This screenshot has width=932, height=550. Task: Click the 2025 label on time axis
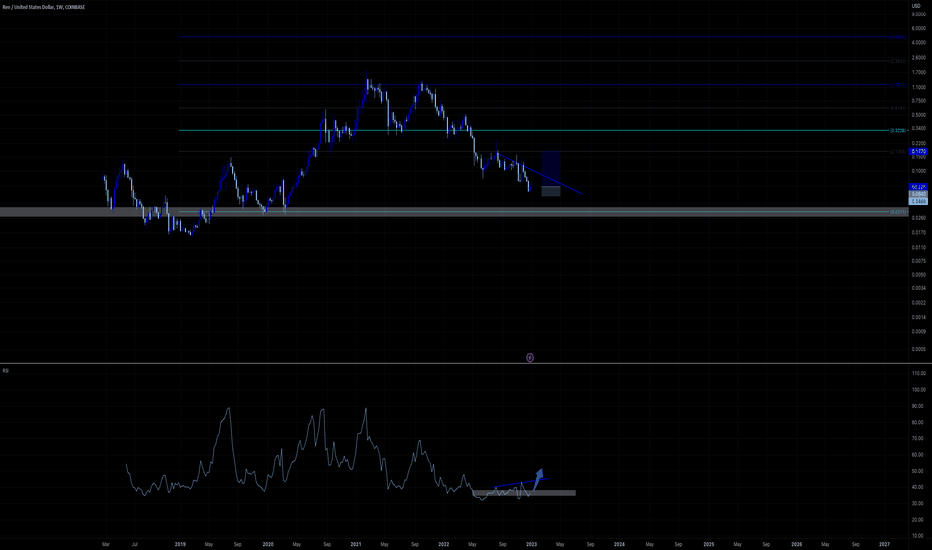pyautogui.click(x=709, y=544)
